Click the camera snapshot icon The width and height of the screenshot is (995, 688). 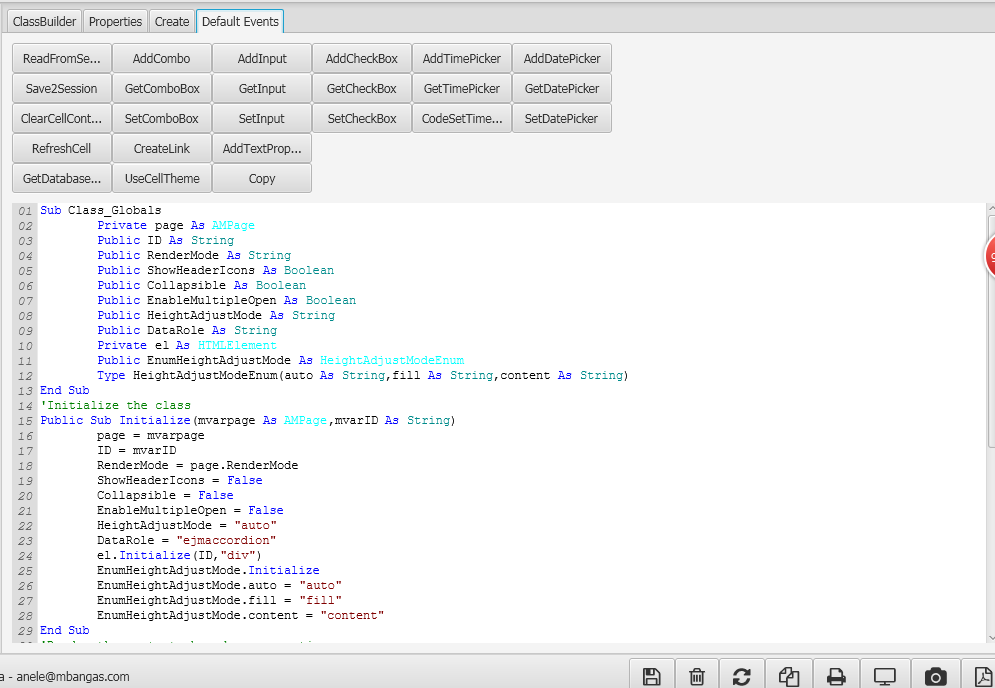[935, 676]
